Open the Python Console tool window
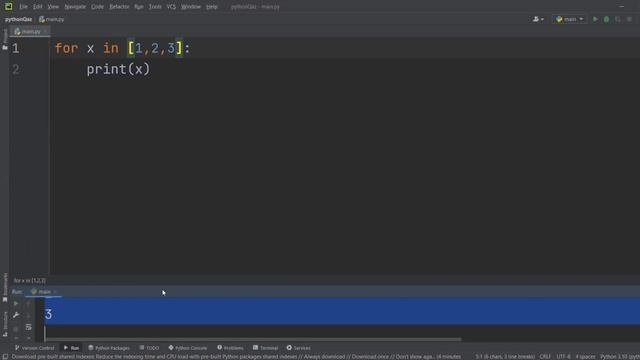The width and height of the screenshot is (640, 360). click(x=188, y=348)
